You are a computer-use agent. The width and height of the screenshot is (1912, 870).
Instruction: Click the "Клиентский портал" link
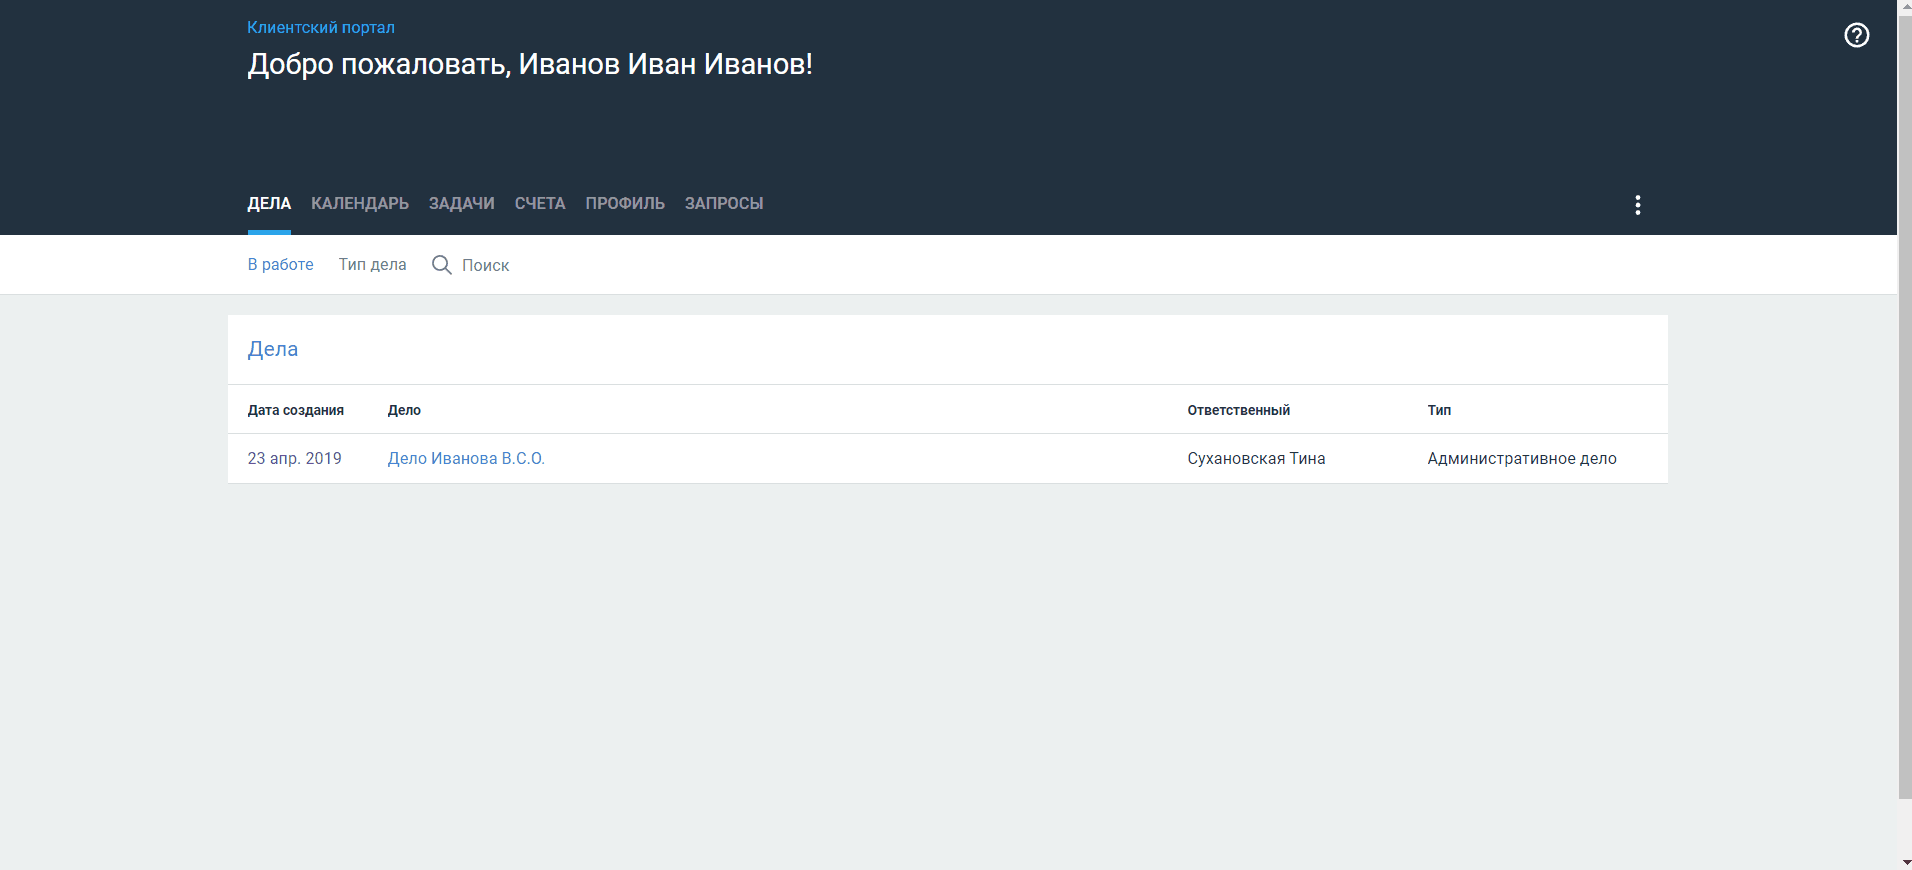pyautogui.click(x=321, y=28)
